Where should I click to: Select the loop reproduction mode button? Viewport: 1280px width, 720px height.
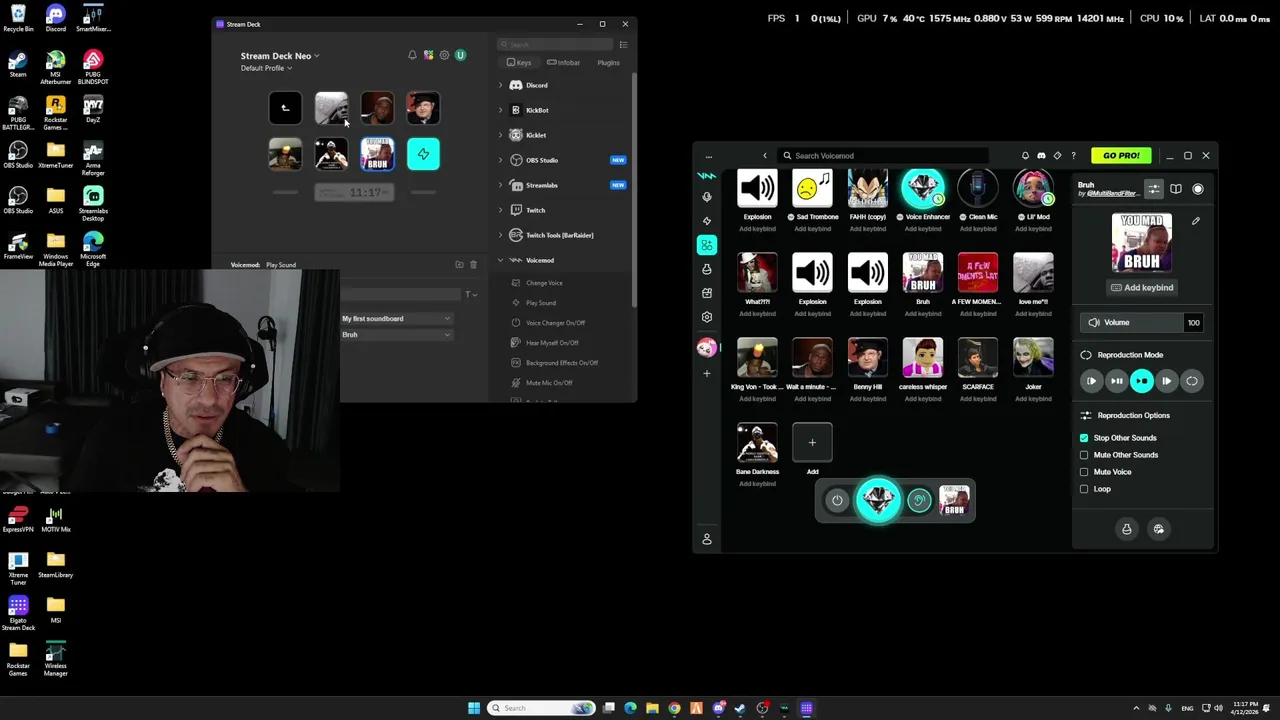pyautogui.click(x=1192, y=381)
